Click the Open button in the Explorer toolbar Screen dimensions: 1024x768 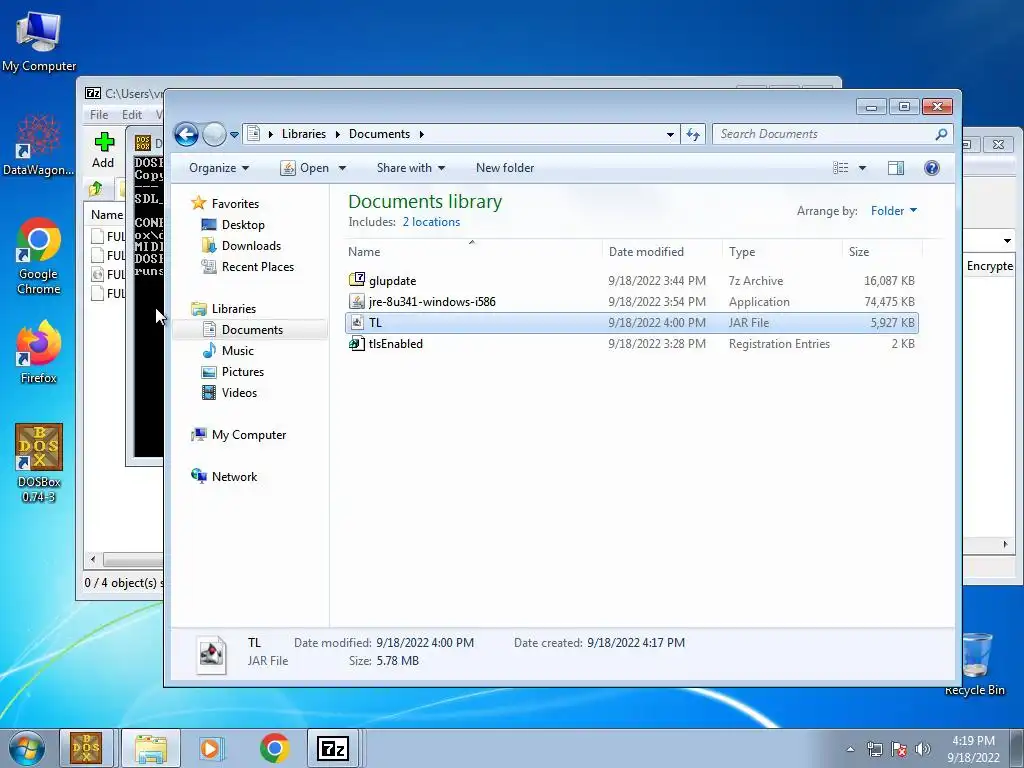(x=305, y=168)
